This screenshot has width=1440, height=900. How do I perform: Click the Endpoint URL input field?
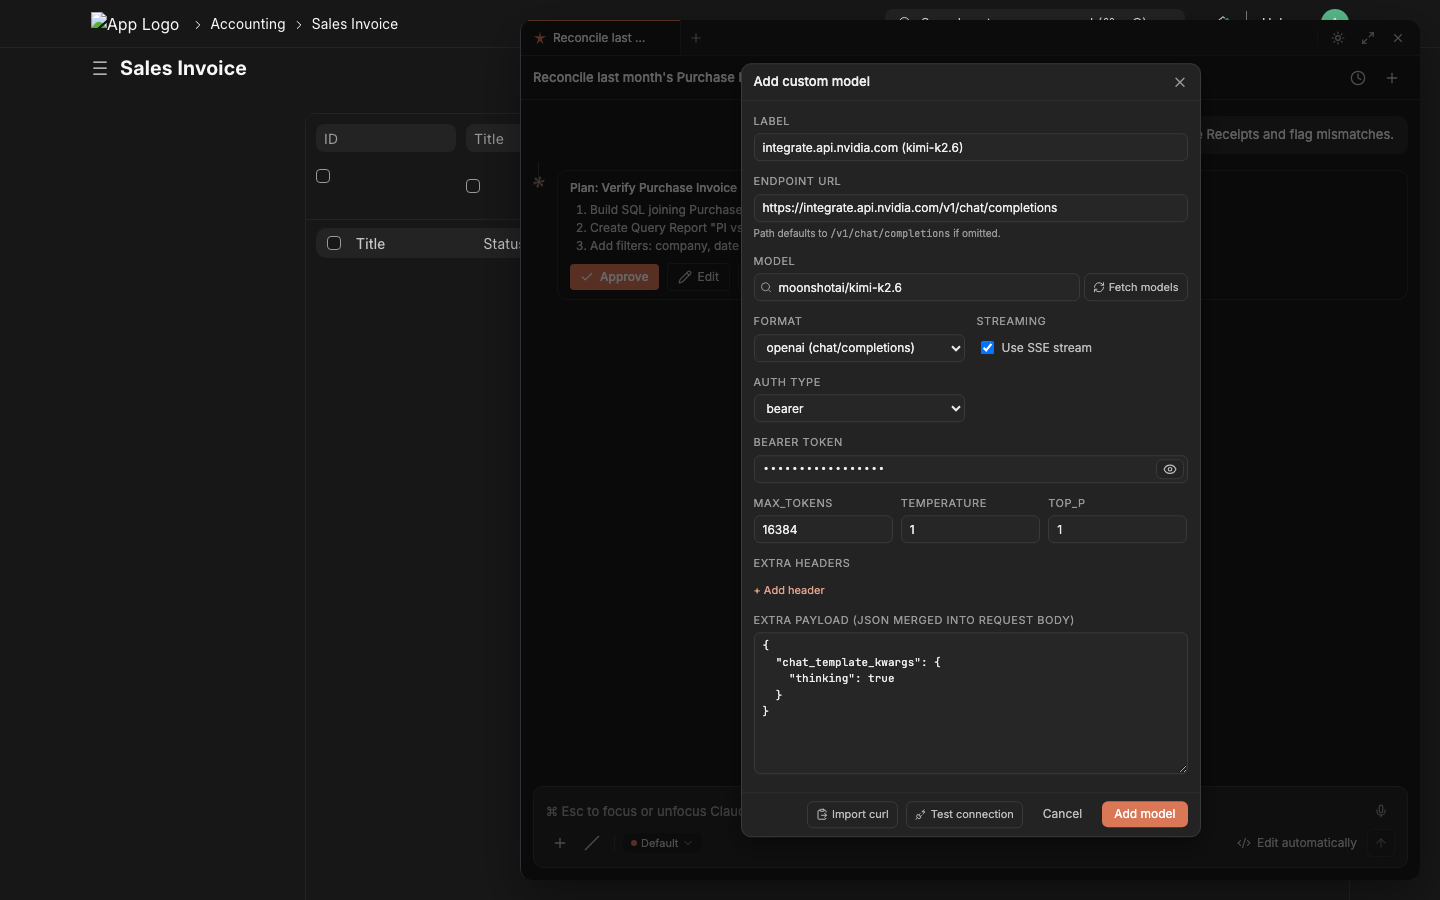pyautogui.click(x=970, y=208)
